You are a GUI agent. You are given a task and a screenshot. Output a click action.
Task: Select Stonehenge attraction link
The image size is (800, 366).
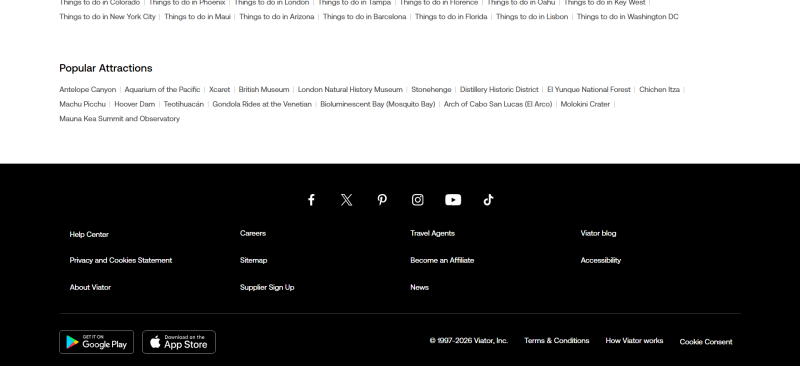click(x=431, y=89)
